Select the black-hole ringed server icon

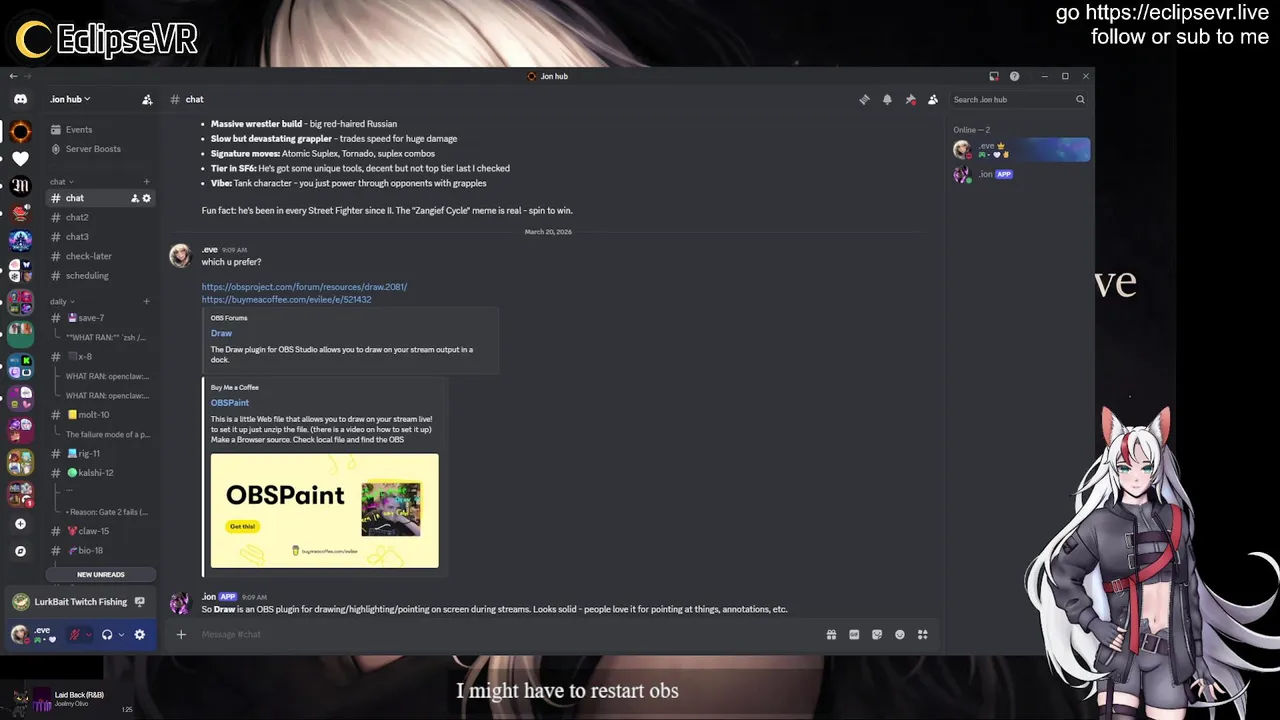pyautogui.click(x=20, y=131)
